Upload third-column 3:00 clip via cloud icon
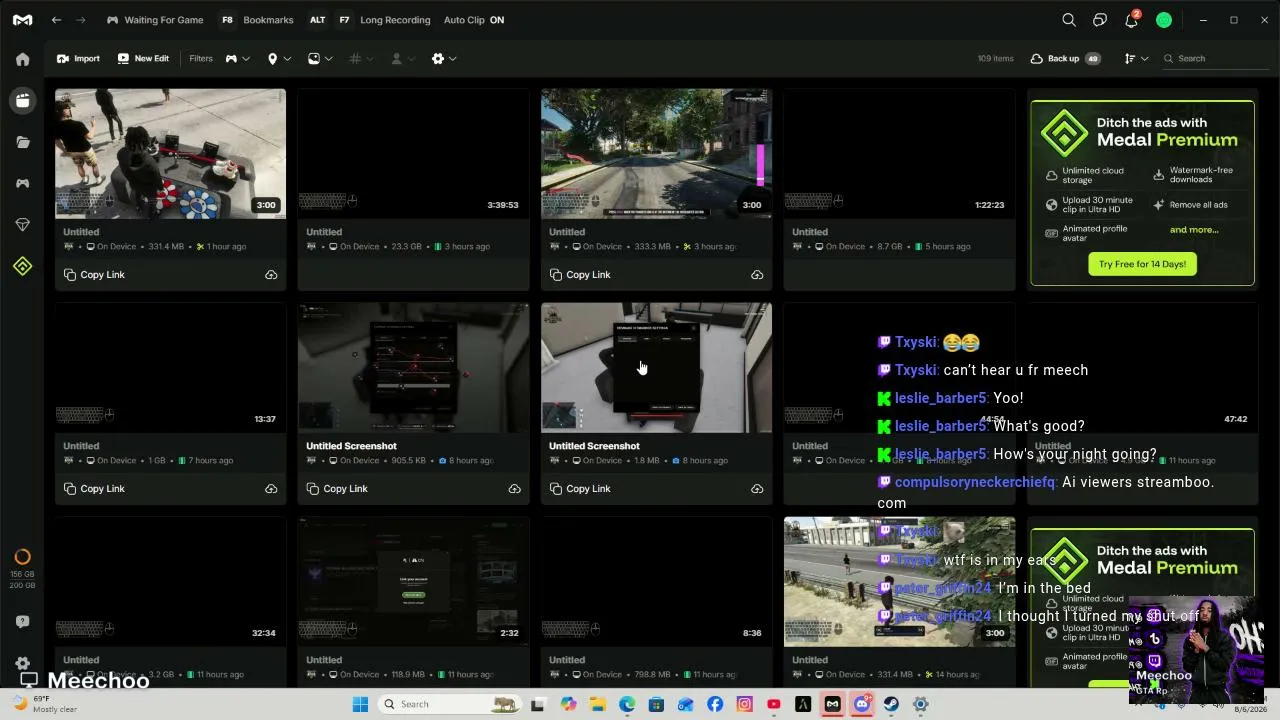 click(x=757, y=275)
